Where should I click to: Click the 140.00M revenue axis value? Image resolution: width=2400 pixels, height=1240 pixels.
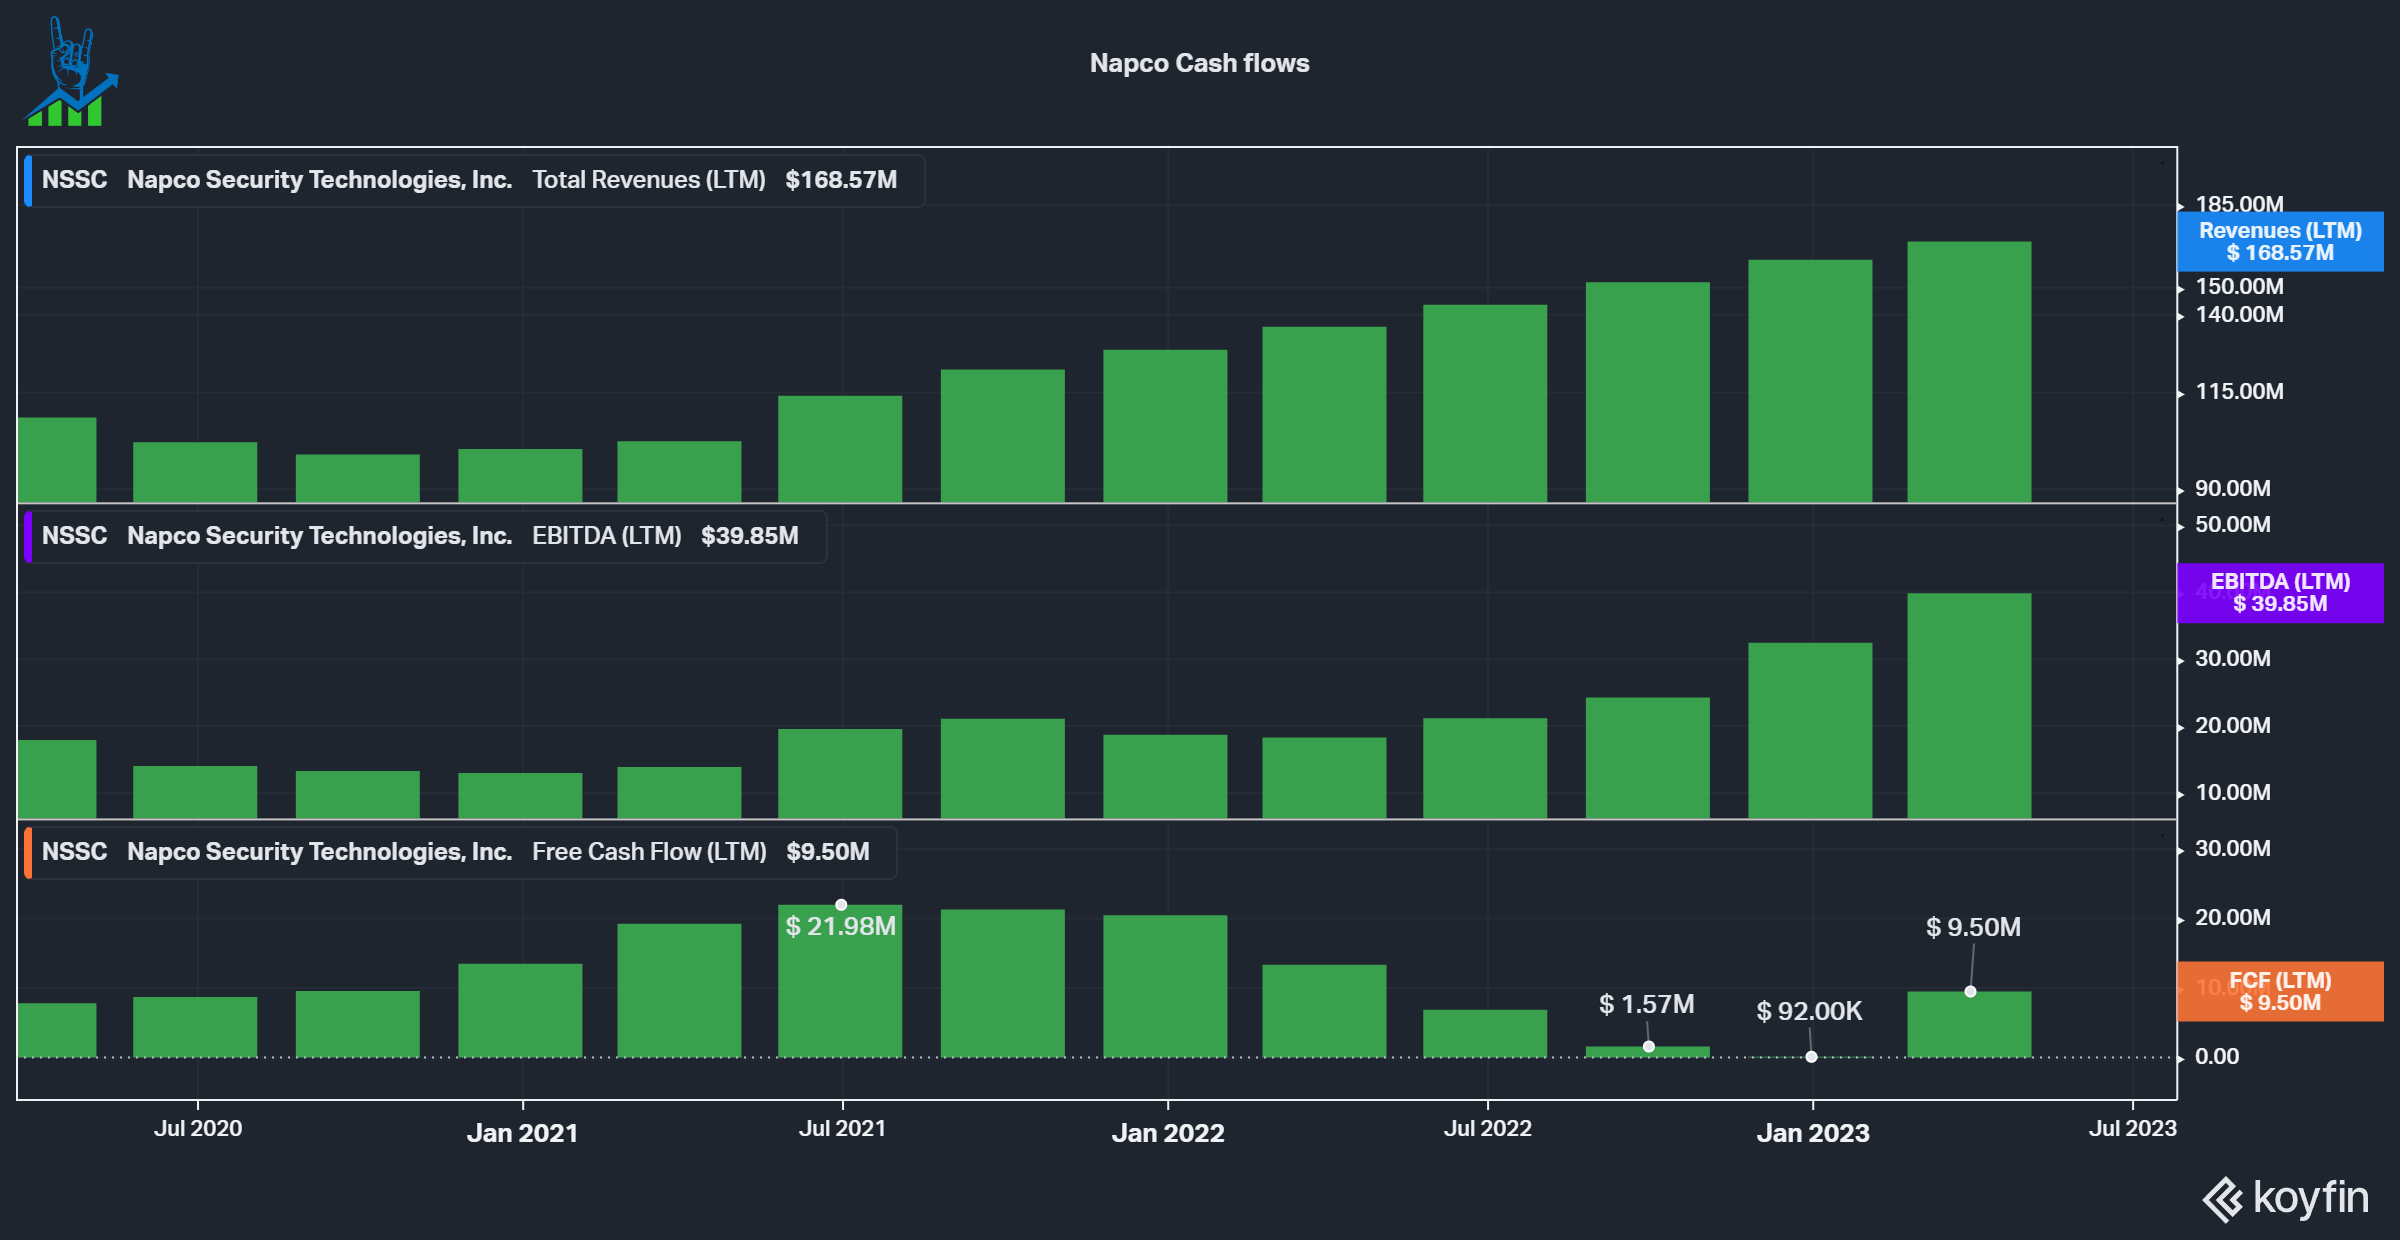coord(2239,315)
